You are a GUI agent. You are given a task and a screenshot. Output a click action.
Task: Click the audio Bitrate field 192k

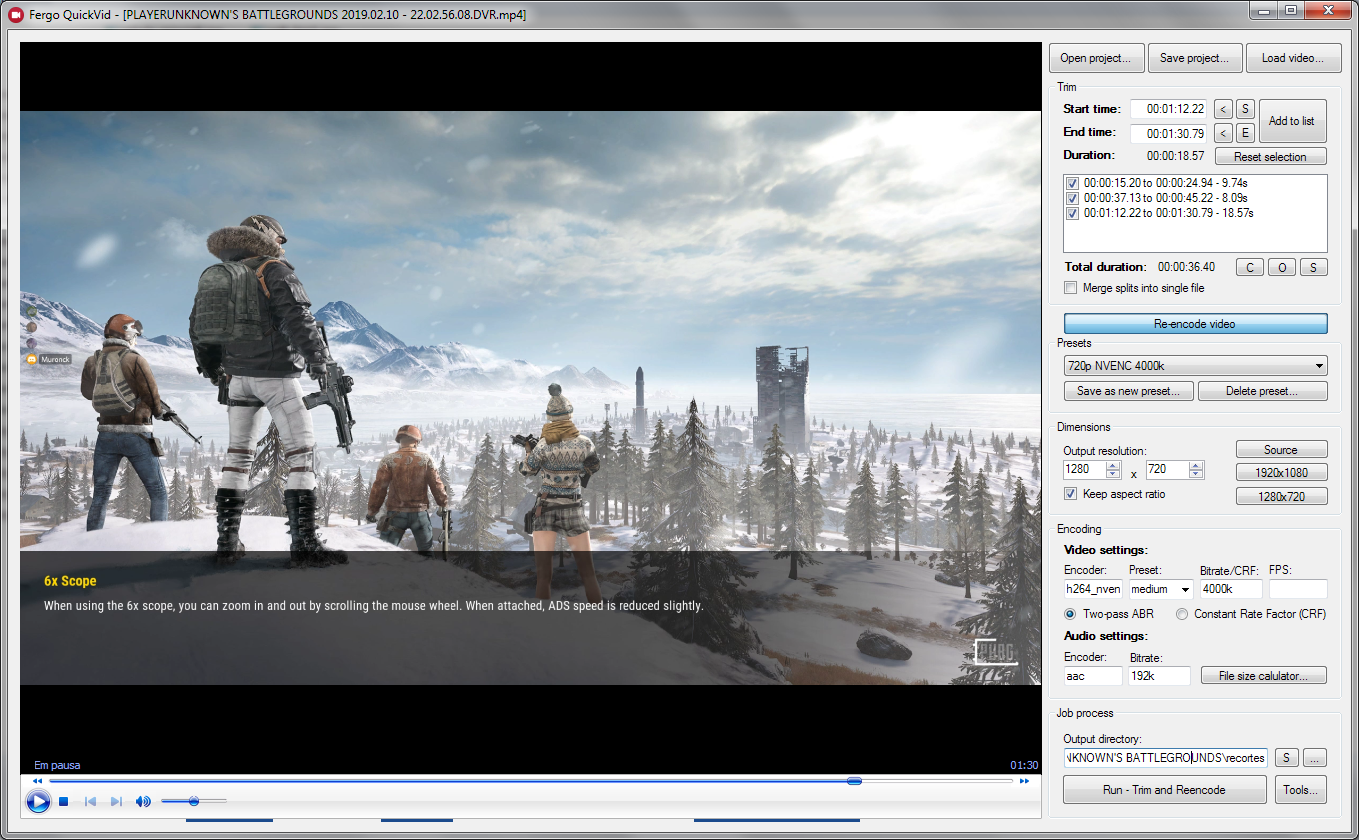[1160, 676]
